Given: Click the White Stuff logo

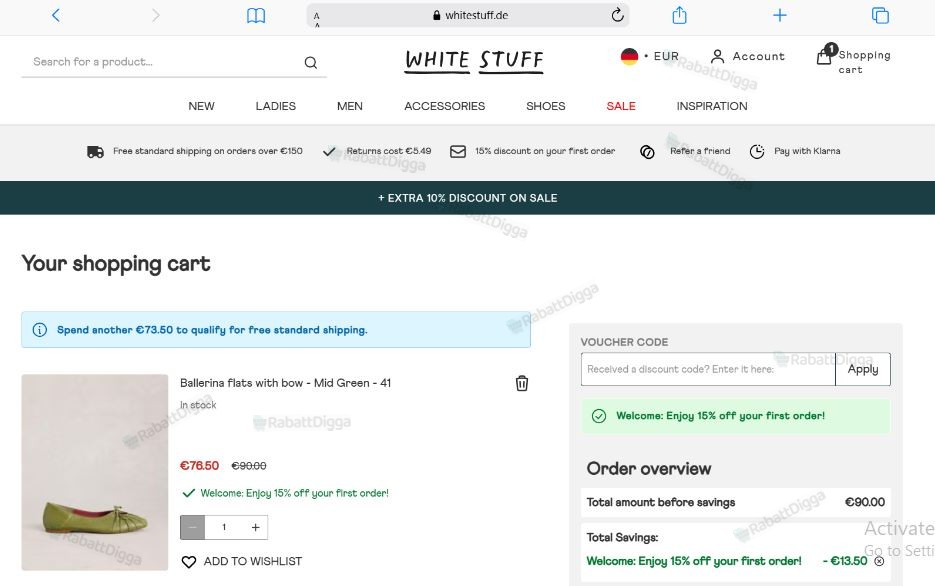Looking at the screenshot, I should pyautogui.click(x=474, y=61).
